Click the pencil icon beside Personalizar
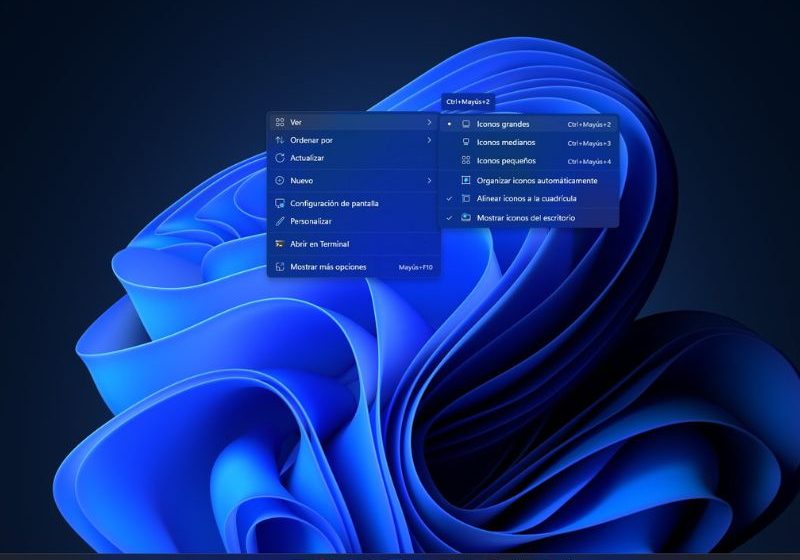Screen dimensions: 800x560 280,221
